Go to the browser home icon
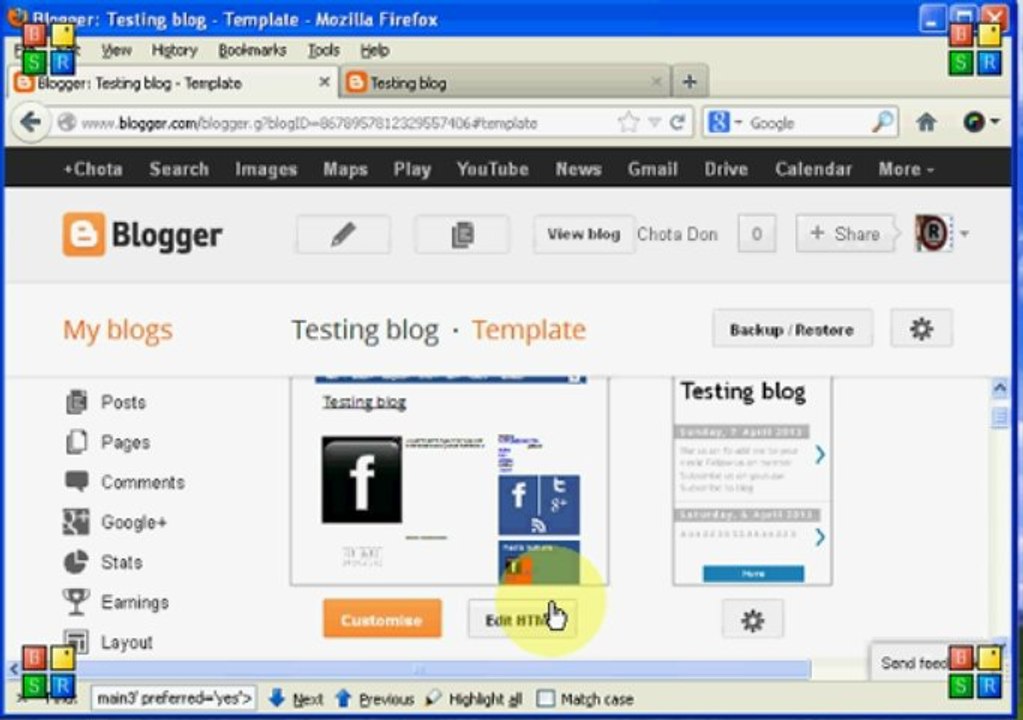Screen dimensions: 1023x720 [x=926, y=122]
